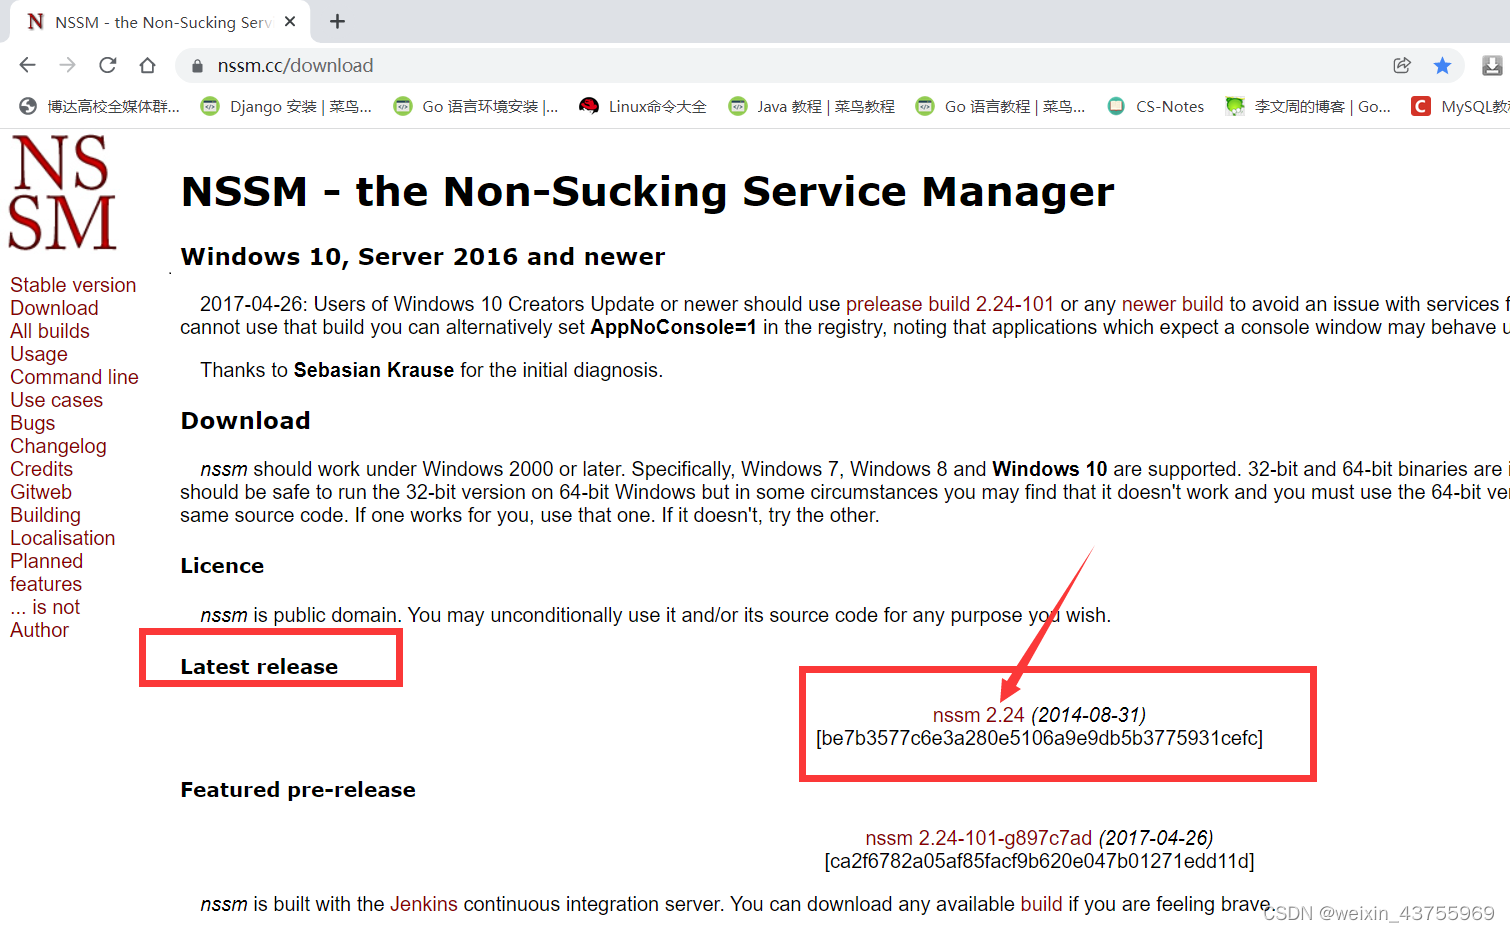Click the browser back arrow

pyautogui.click(x=27, y=65)
